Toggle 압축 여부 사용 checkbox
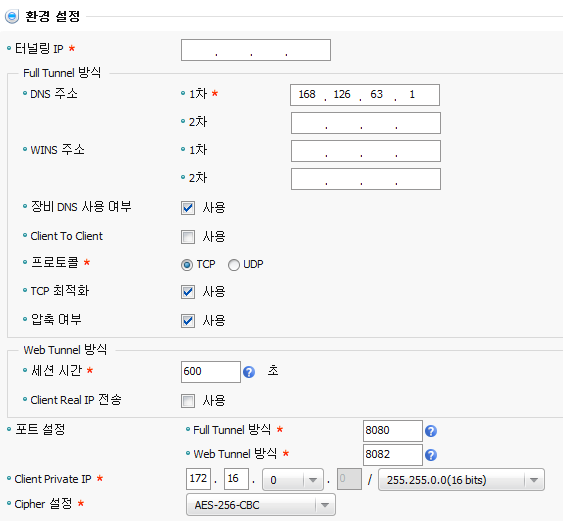This screenshot has height=521, width=563. pyautogui.click(x=188, y=321)
